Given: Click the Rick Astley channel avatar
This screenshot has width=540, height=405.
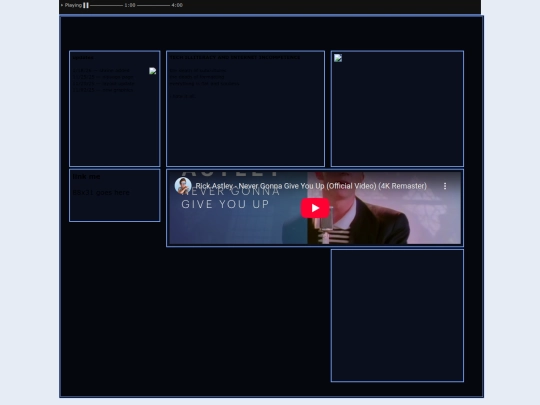Looking at the screenshot, I should point(183,186).
